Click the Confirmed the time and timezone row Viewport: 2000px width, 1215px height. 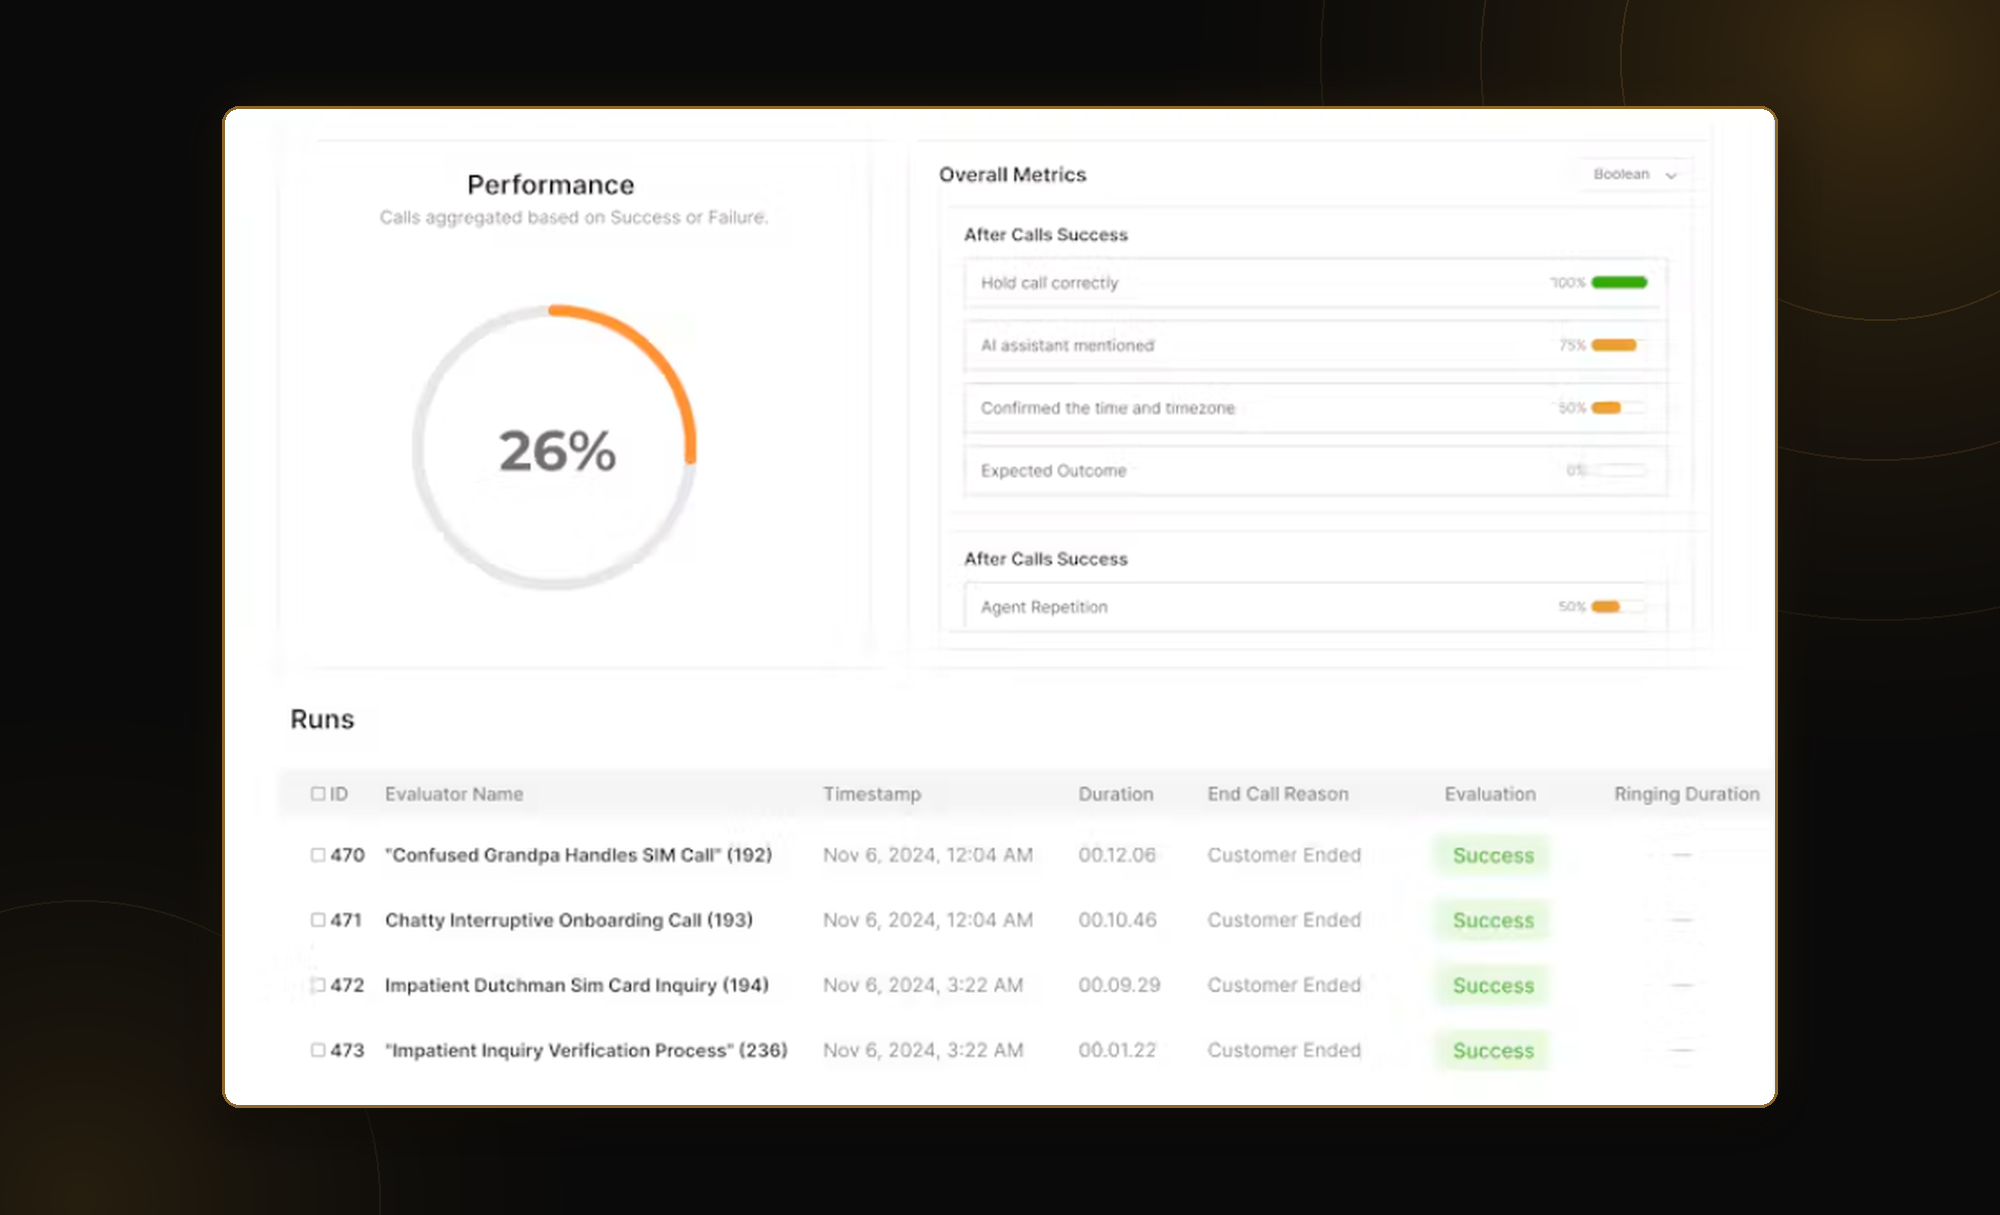point(1315,408)
